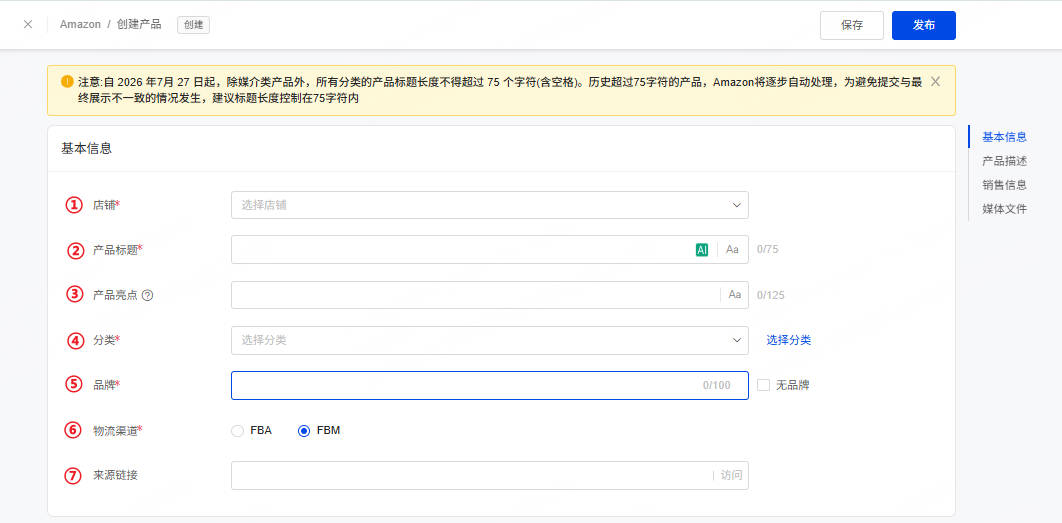
Task: Click the 0/125 character counter
Action: 771,295
